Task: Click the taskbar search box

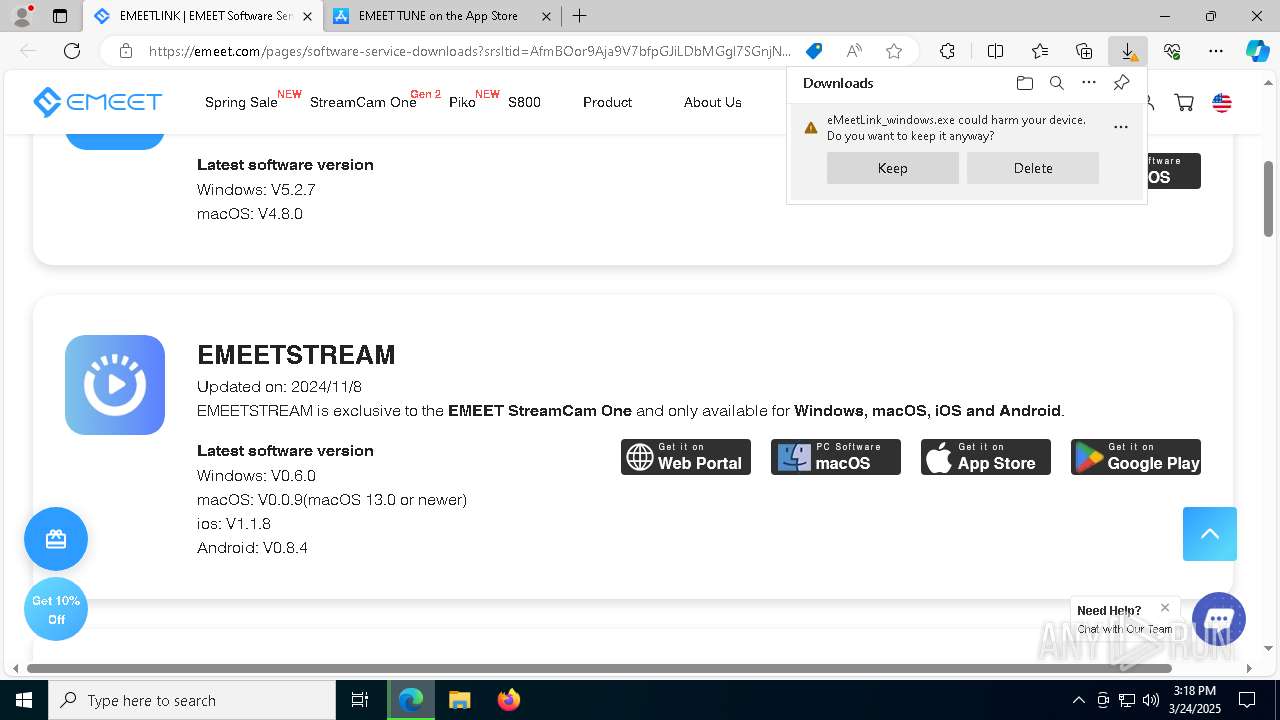Action: click(x=192, y=700)
